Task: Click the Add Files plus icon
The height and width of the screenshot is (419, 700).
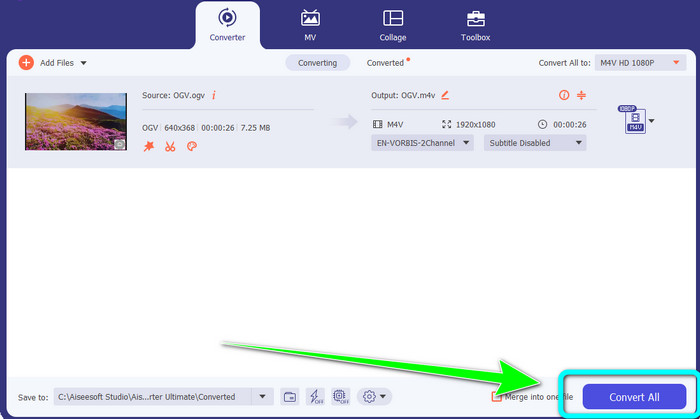Action: [25, 62]
